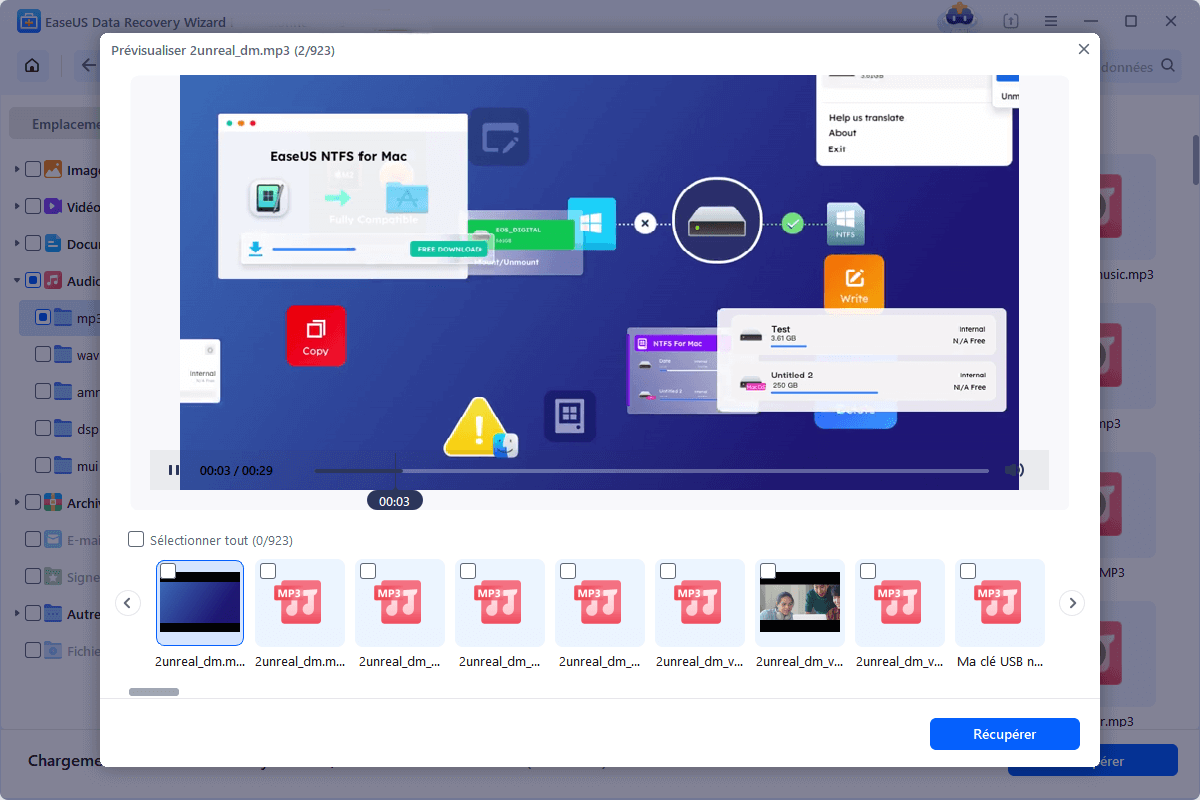Tick the Sélectionner tout checkbox
Screen dimensions: 1200x800
[137, 540]
